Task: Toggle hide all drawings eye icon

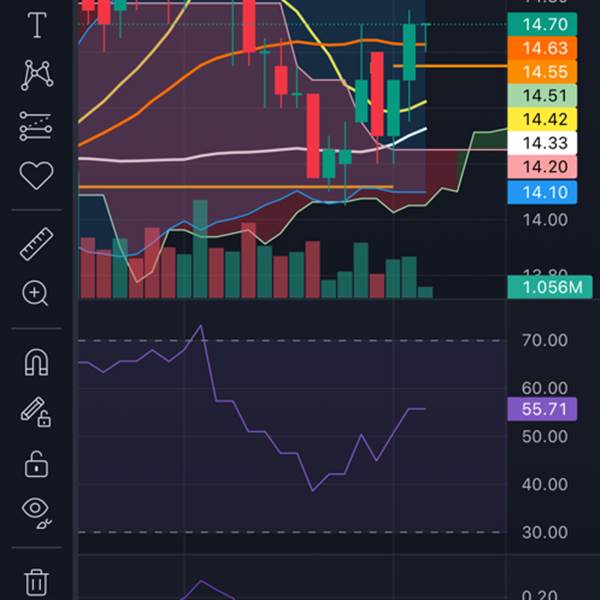Action: pos(37,513)
